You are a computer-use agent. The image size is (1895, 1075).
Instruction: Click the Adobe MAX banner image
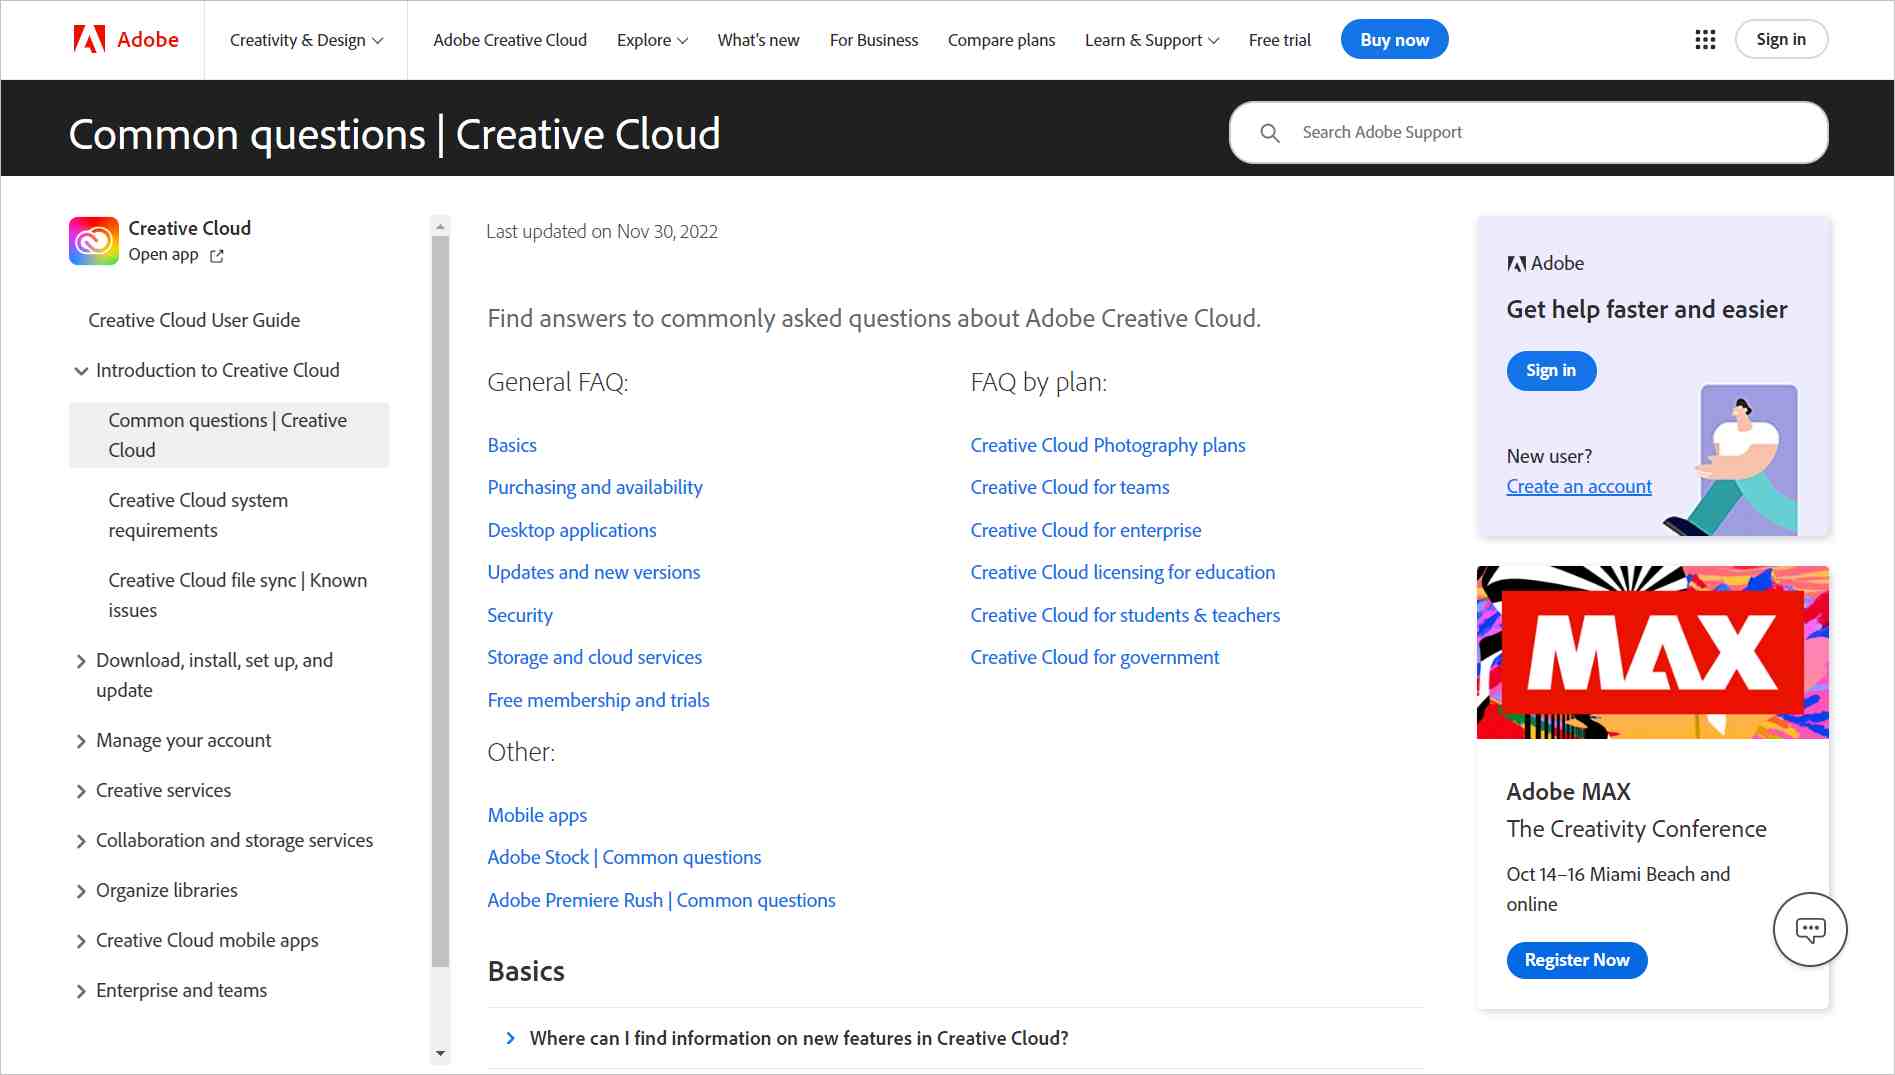1652,652
